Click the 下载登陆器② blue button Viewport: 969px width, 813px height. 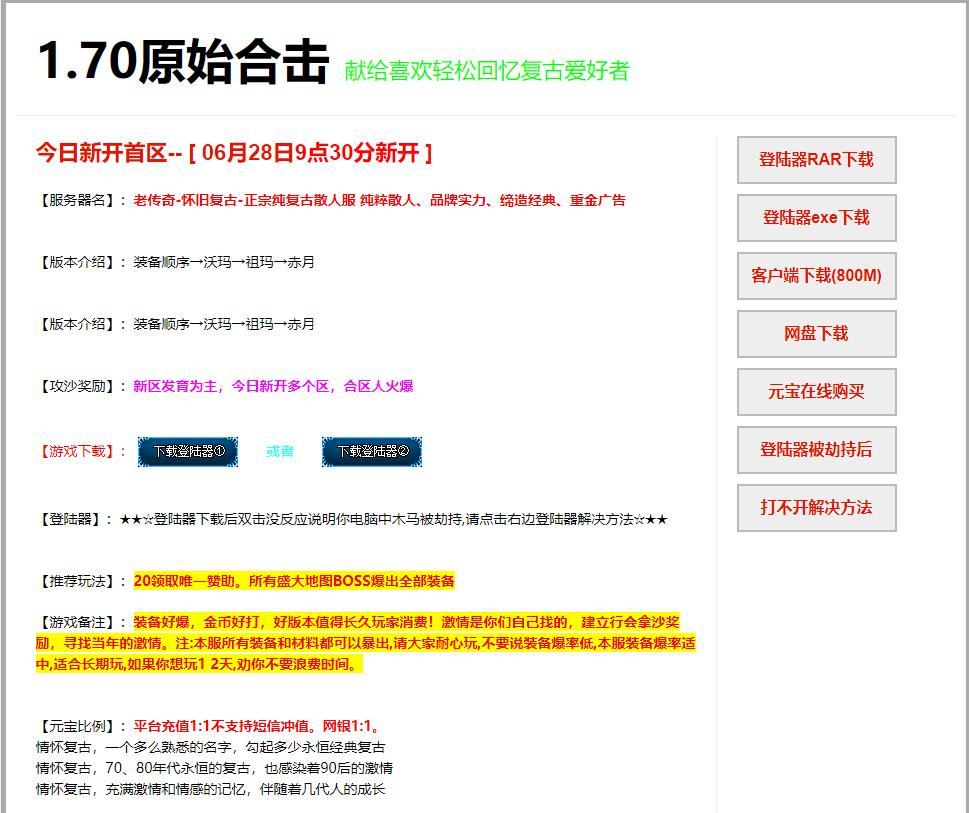(x=371, y=451)
